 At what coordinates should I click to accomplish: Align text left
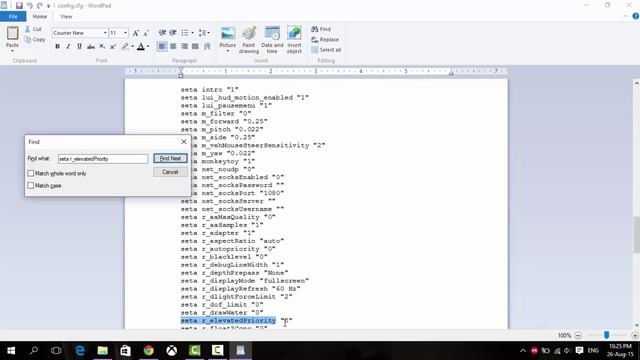[162, 47]
